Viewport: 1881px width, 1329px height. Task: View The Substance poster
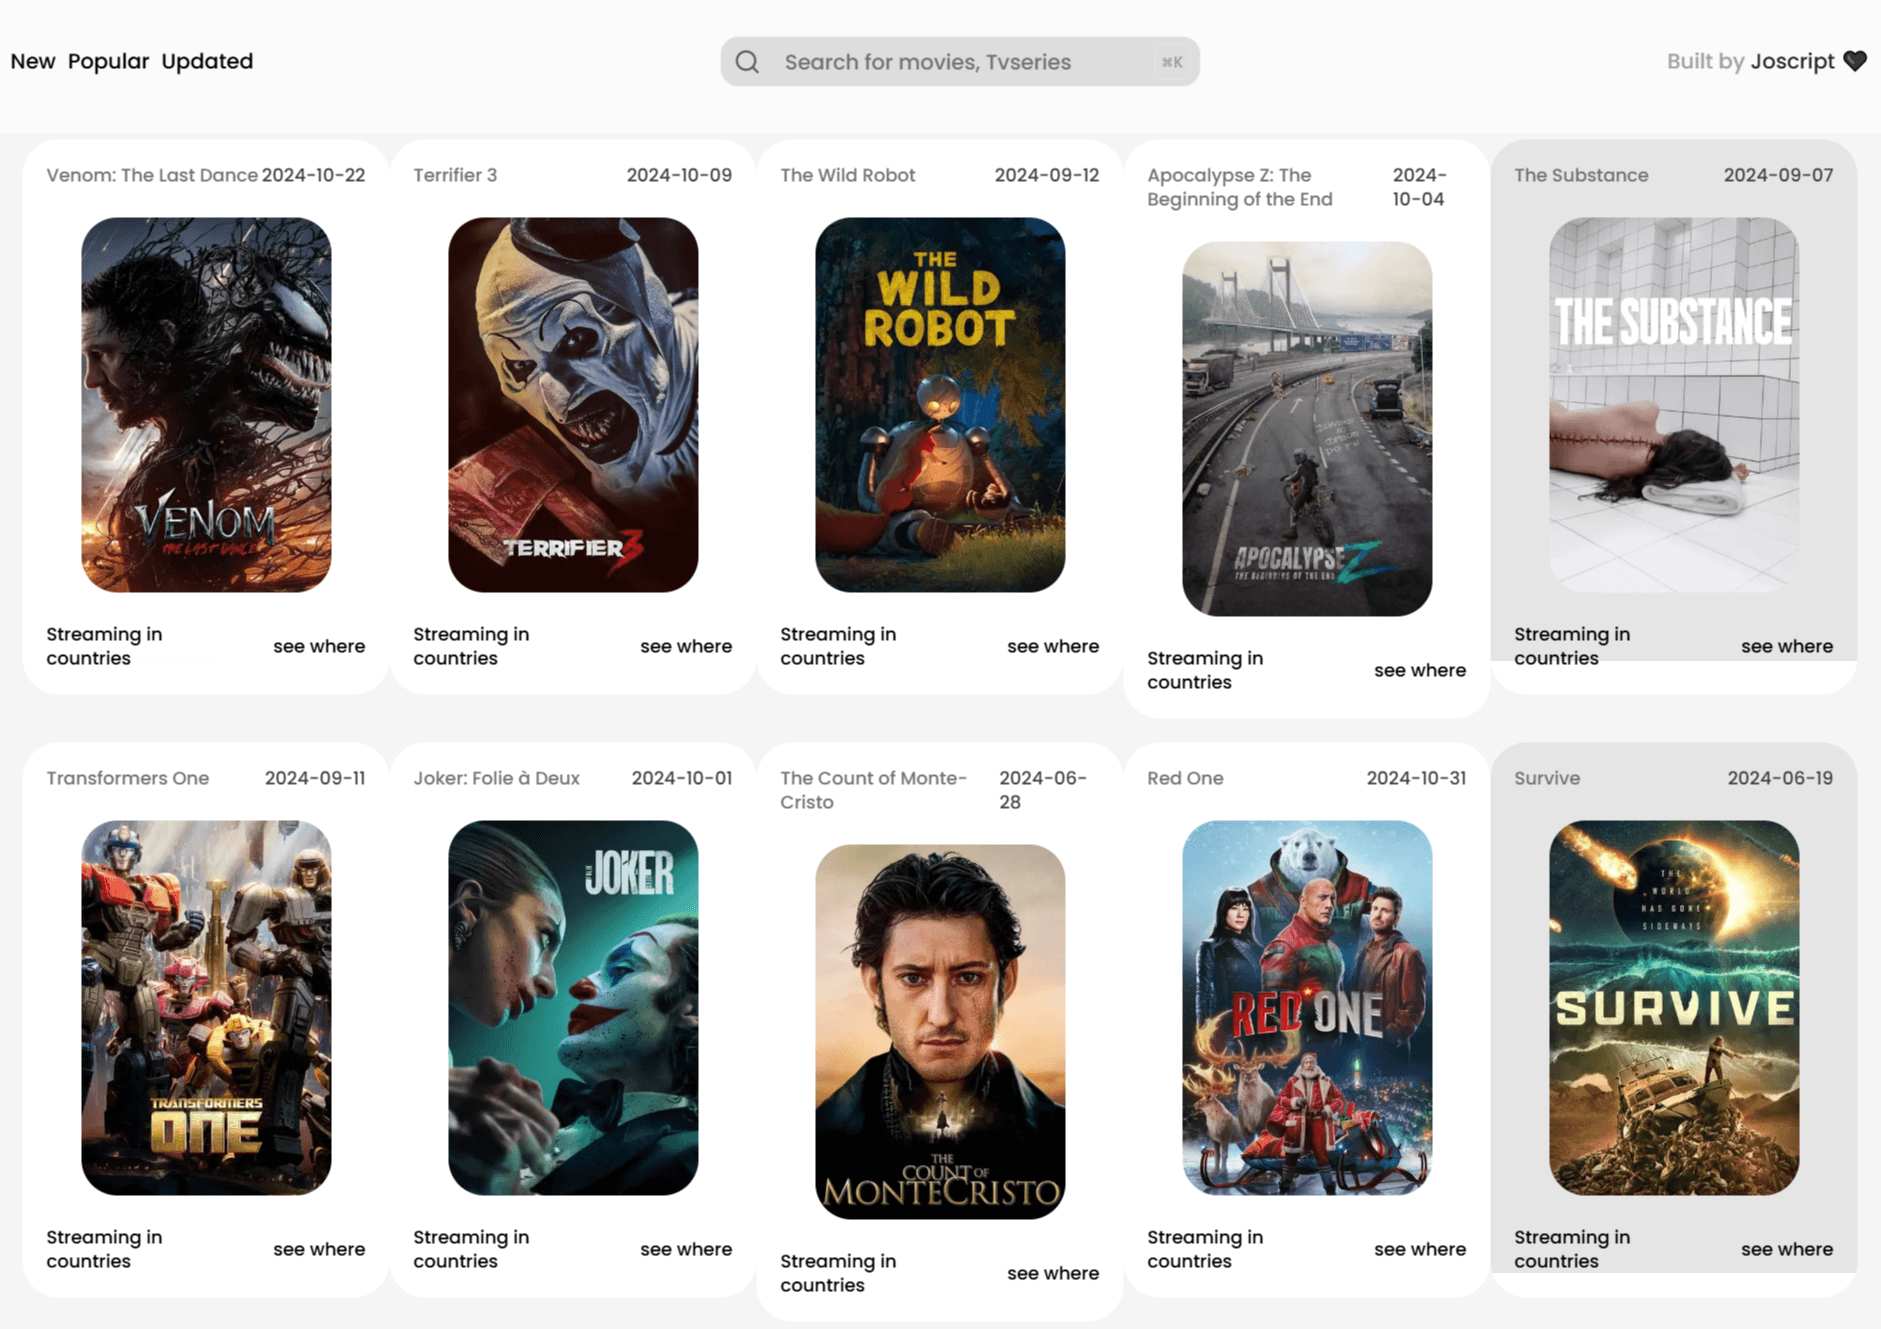[1674, 405]
